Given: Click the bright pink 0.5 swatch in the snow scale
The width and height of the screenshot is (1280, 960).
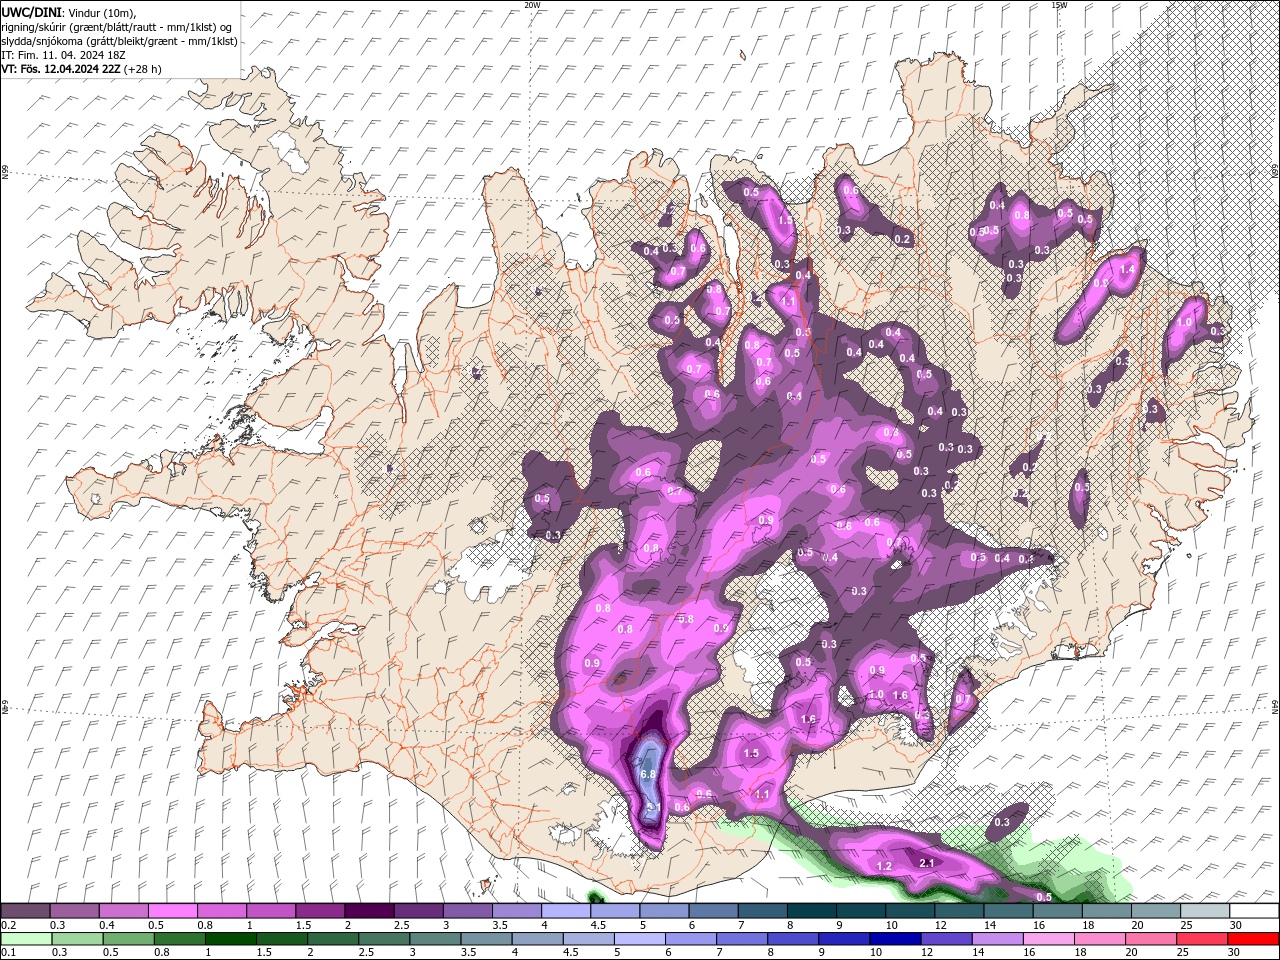Looking at the screenshot, I should [172, 911].
